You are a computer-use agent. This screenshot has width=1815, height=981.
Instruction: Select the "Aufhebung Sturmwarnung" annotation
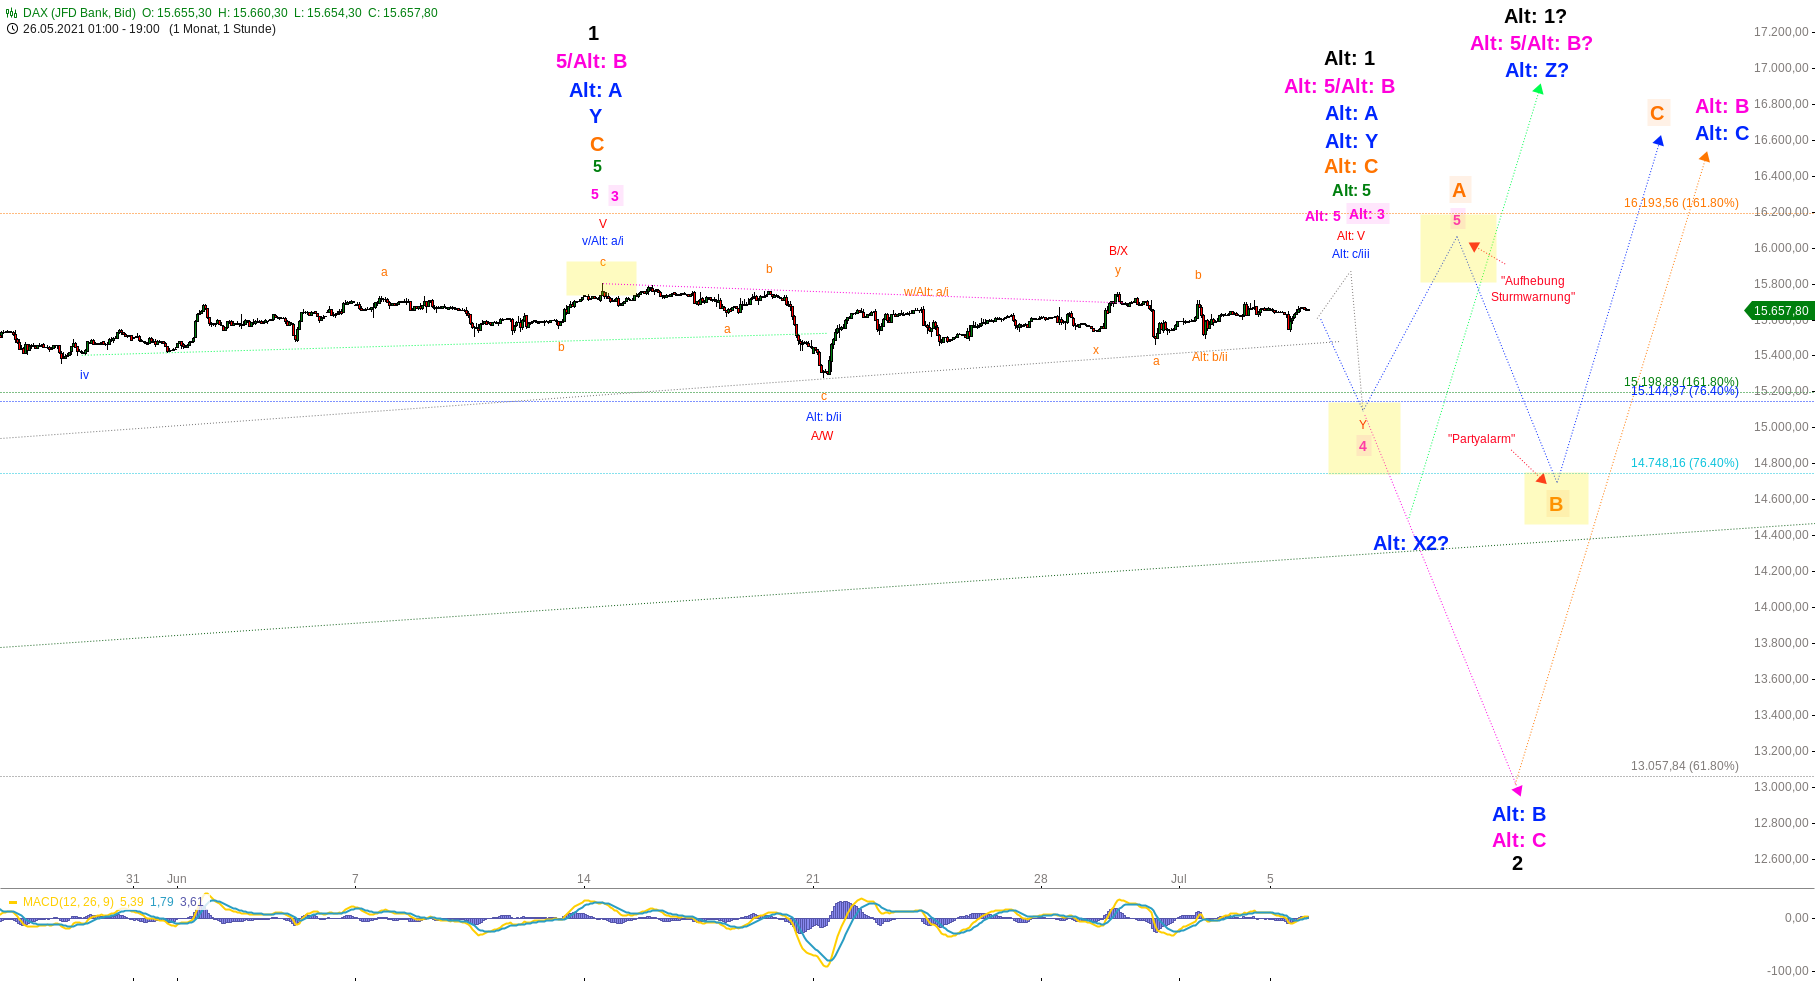pos(1533,289)
